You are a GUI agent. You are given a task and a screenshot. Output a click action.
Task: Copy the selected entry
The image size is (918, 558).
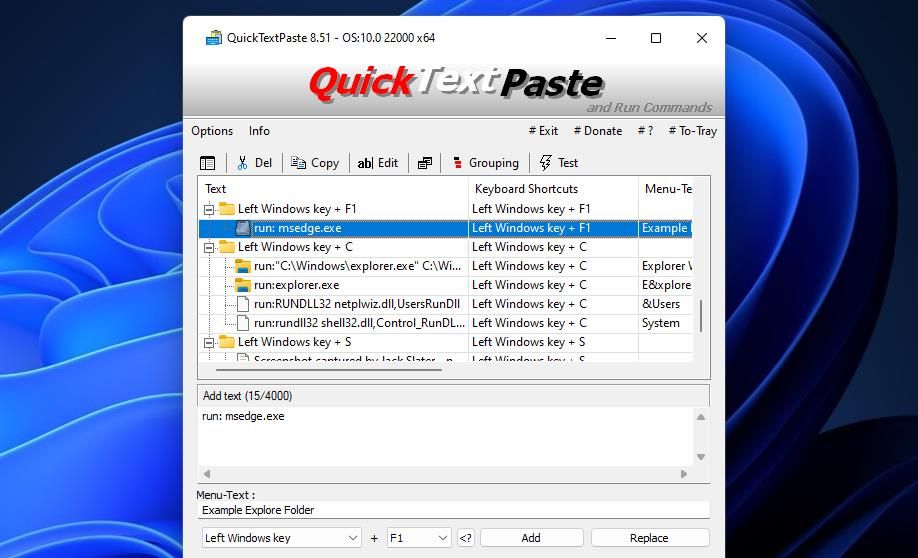(x=315, y=163)
